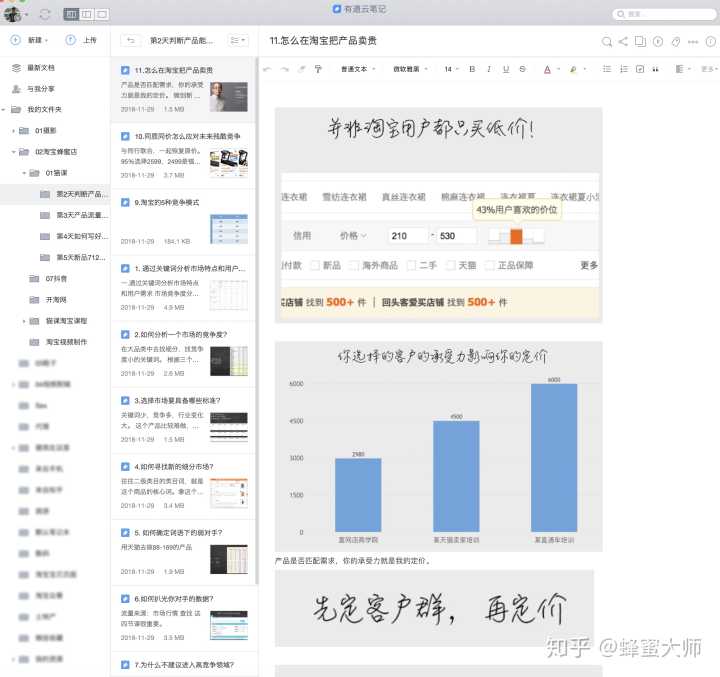The height and width of the screenshot is (677, 720).
Task: Click the tag icon in note header
Action: (x=676, y=41)
